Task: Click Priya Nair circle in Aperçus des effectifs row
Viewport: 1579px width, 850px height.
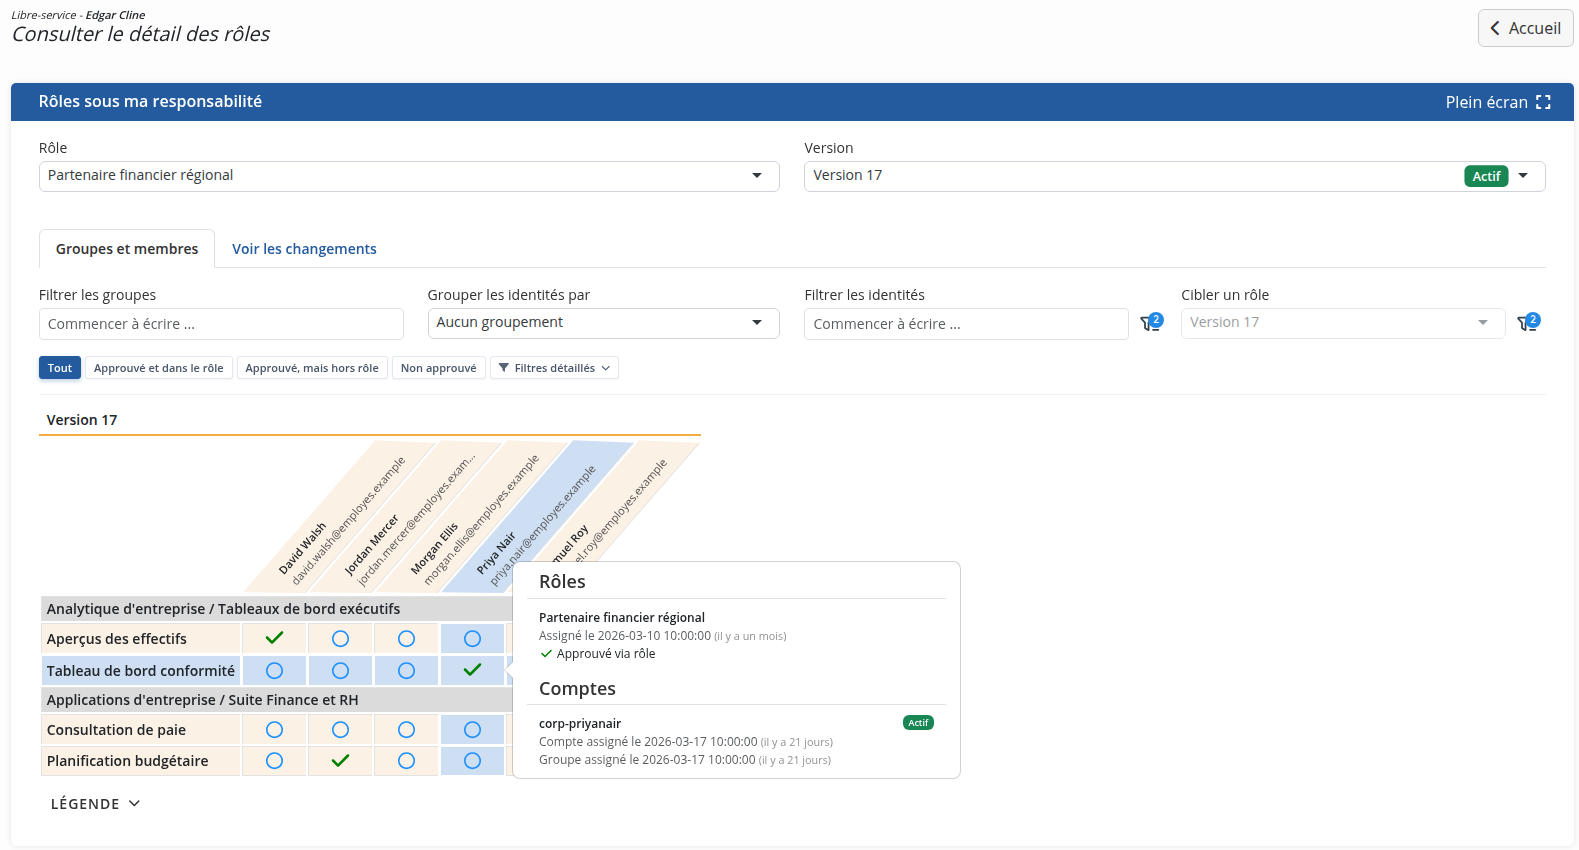Action: click(x=472, y=639)
